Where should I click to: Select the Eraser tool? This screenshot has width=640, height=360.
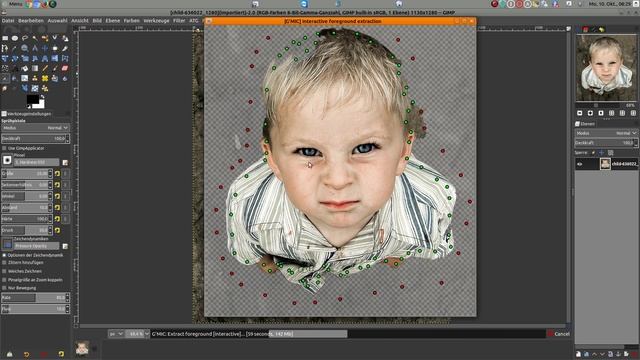(65, 68)
